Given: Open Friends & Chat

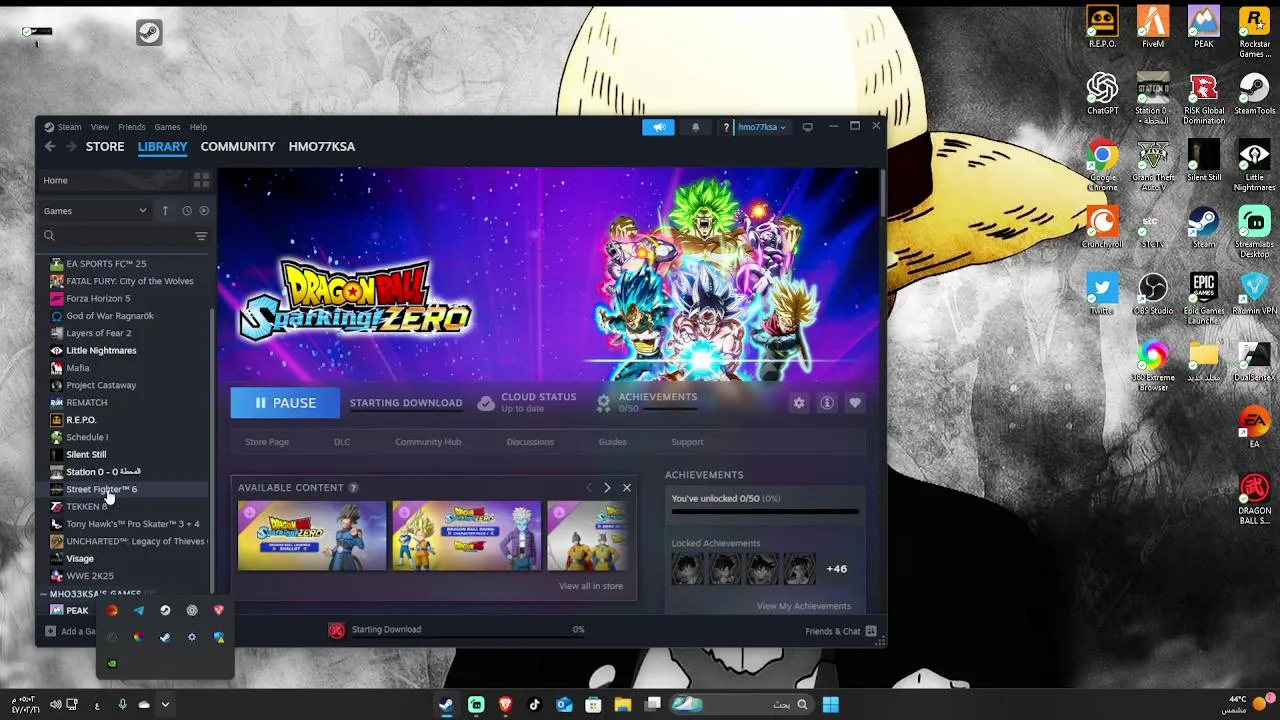Looking at the screenshot, I should (840, 632).
